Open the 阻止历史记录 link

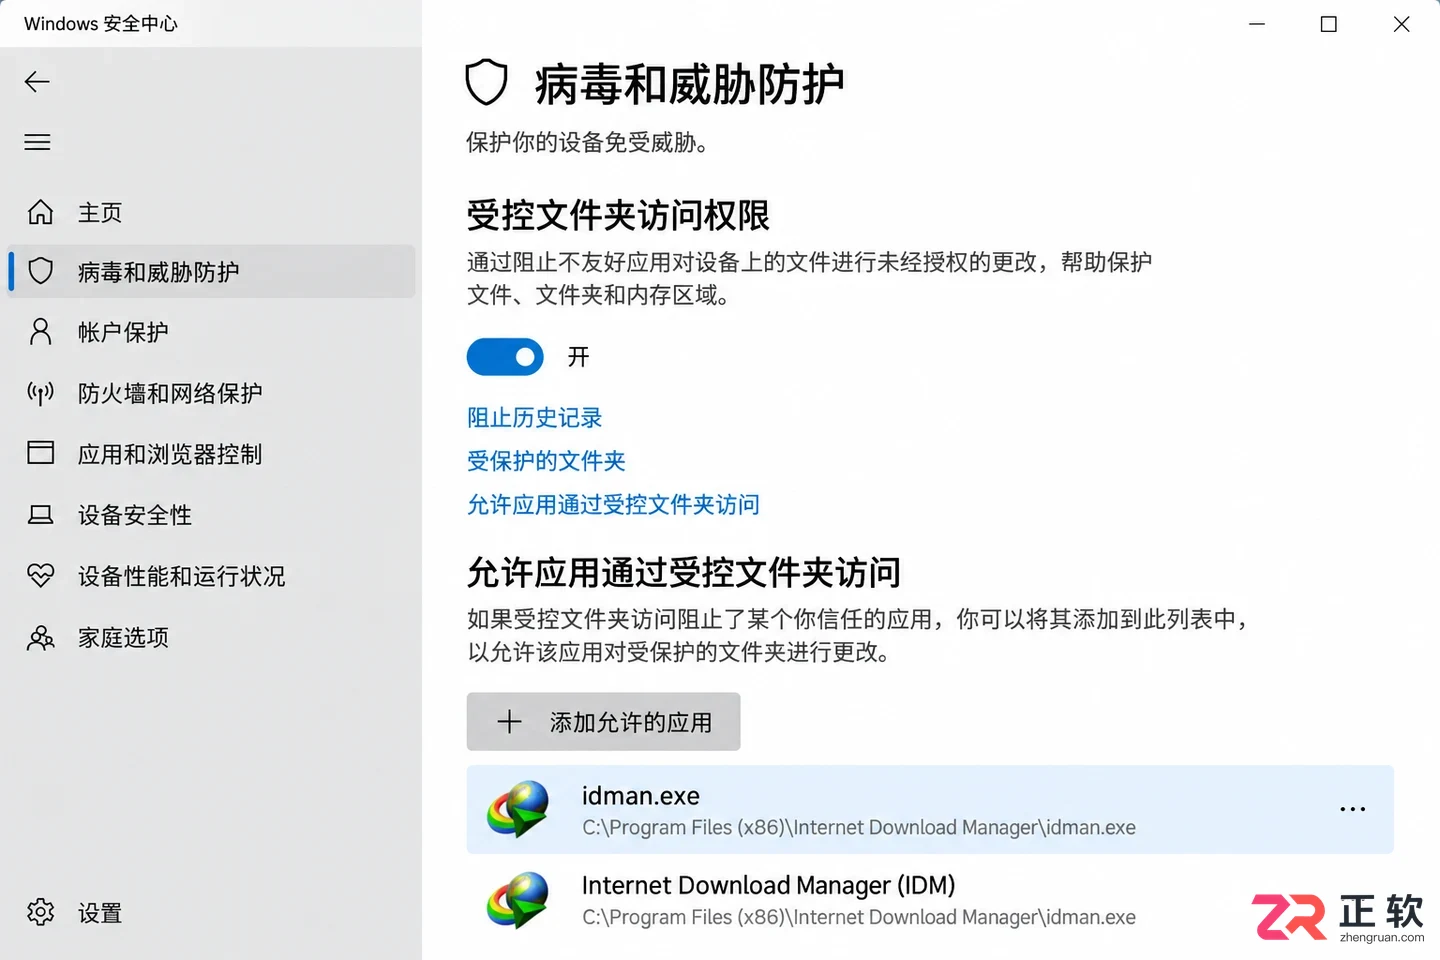click(535, 418)
